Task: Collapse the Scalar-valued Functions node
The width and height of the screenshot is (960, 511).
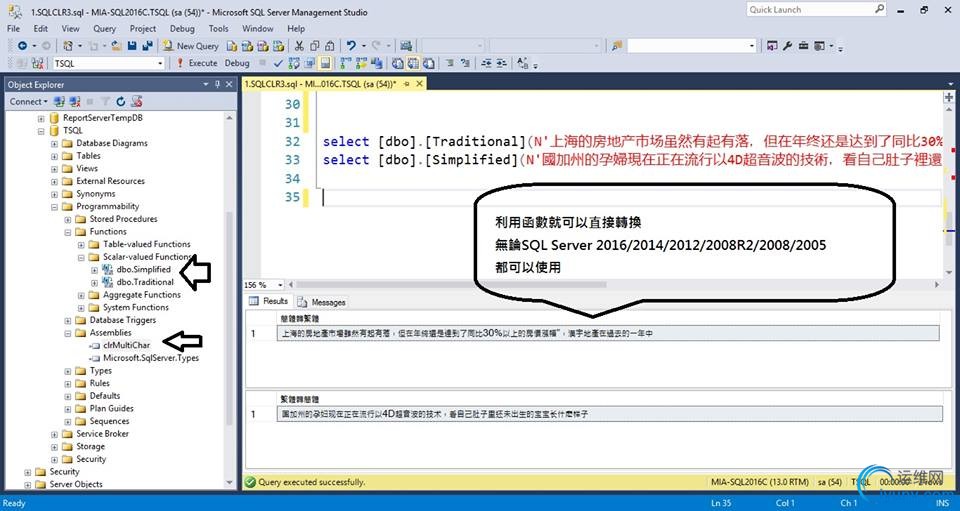Action: point(81,257)
